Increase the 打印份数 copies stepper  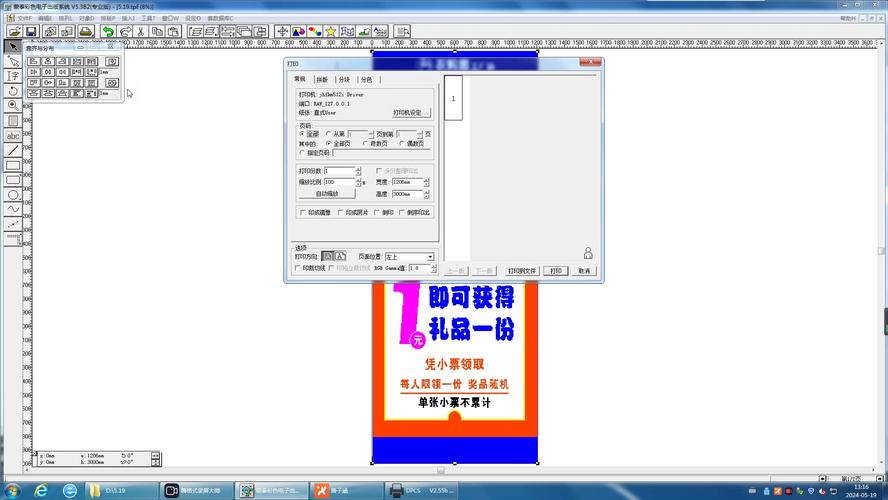coord(358,168)
